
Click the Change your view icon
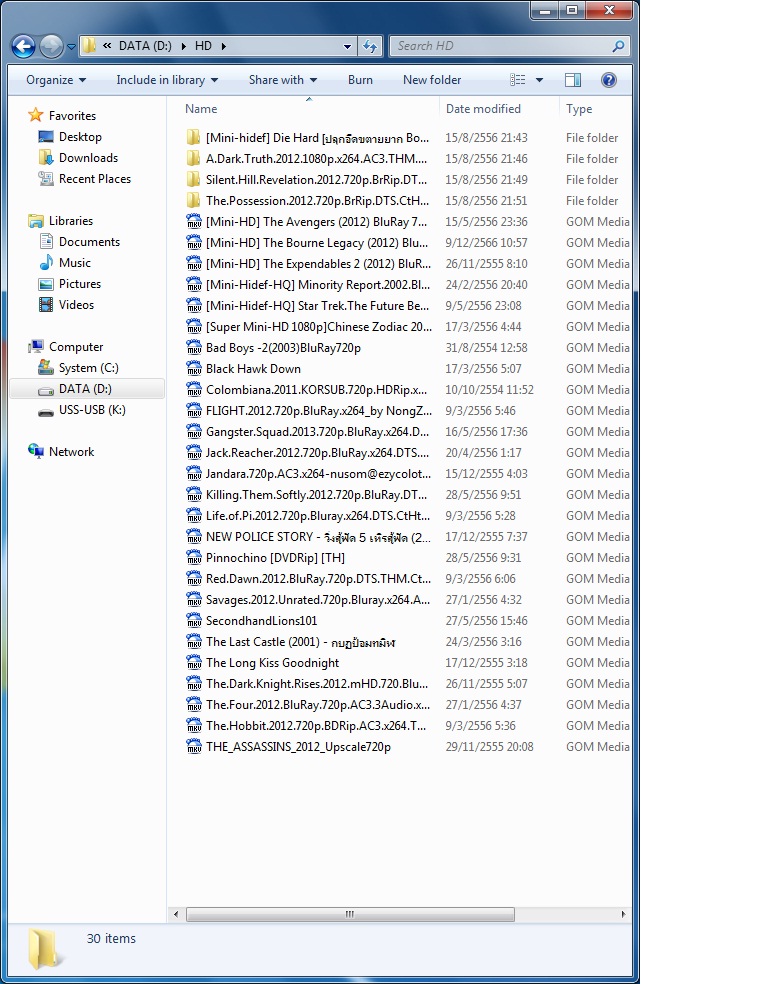click(518, 80)
